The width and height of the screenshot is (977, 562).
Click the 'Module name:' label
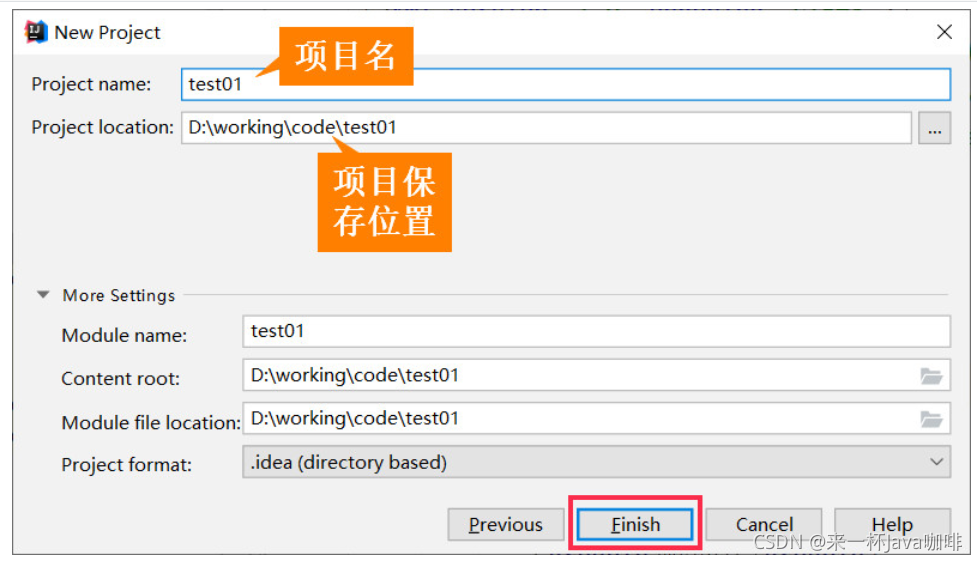click(x=124, y=335)
